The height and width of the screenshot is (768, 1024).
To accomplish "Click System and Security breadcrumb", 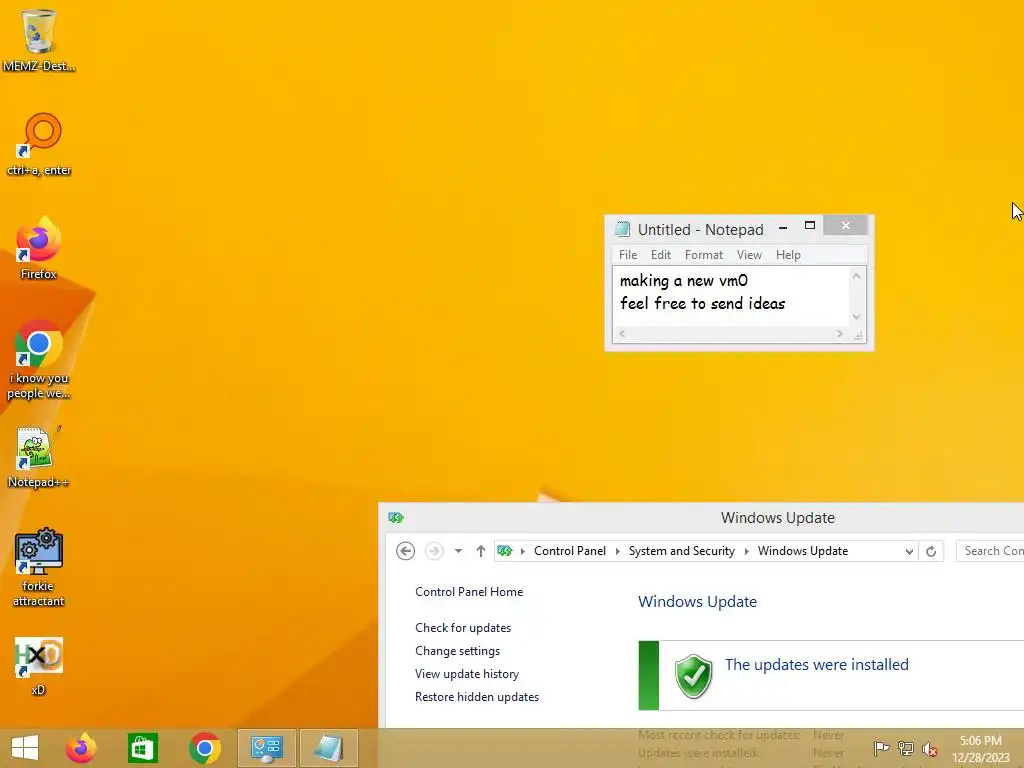I will click(x=682, y=551).
